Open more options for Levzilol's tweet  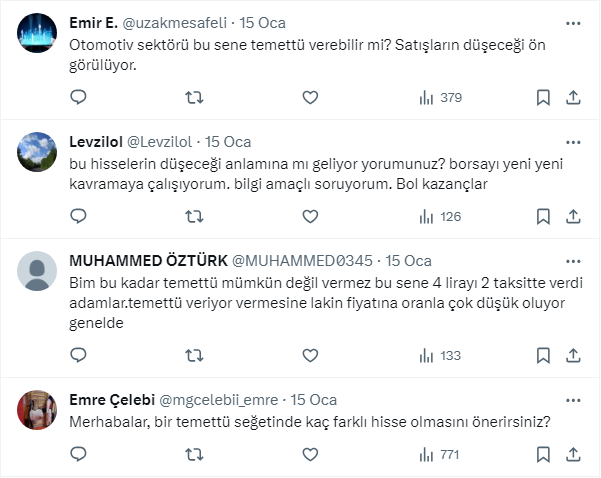coord(573,141)
